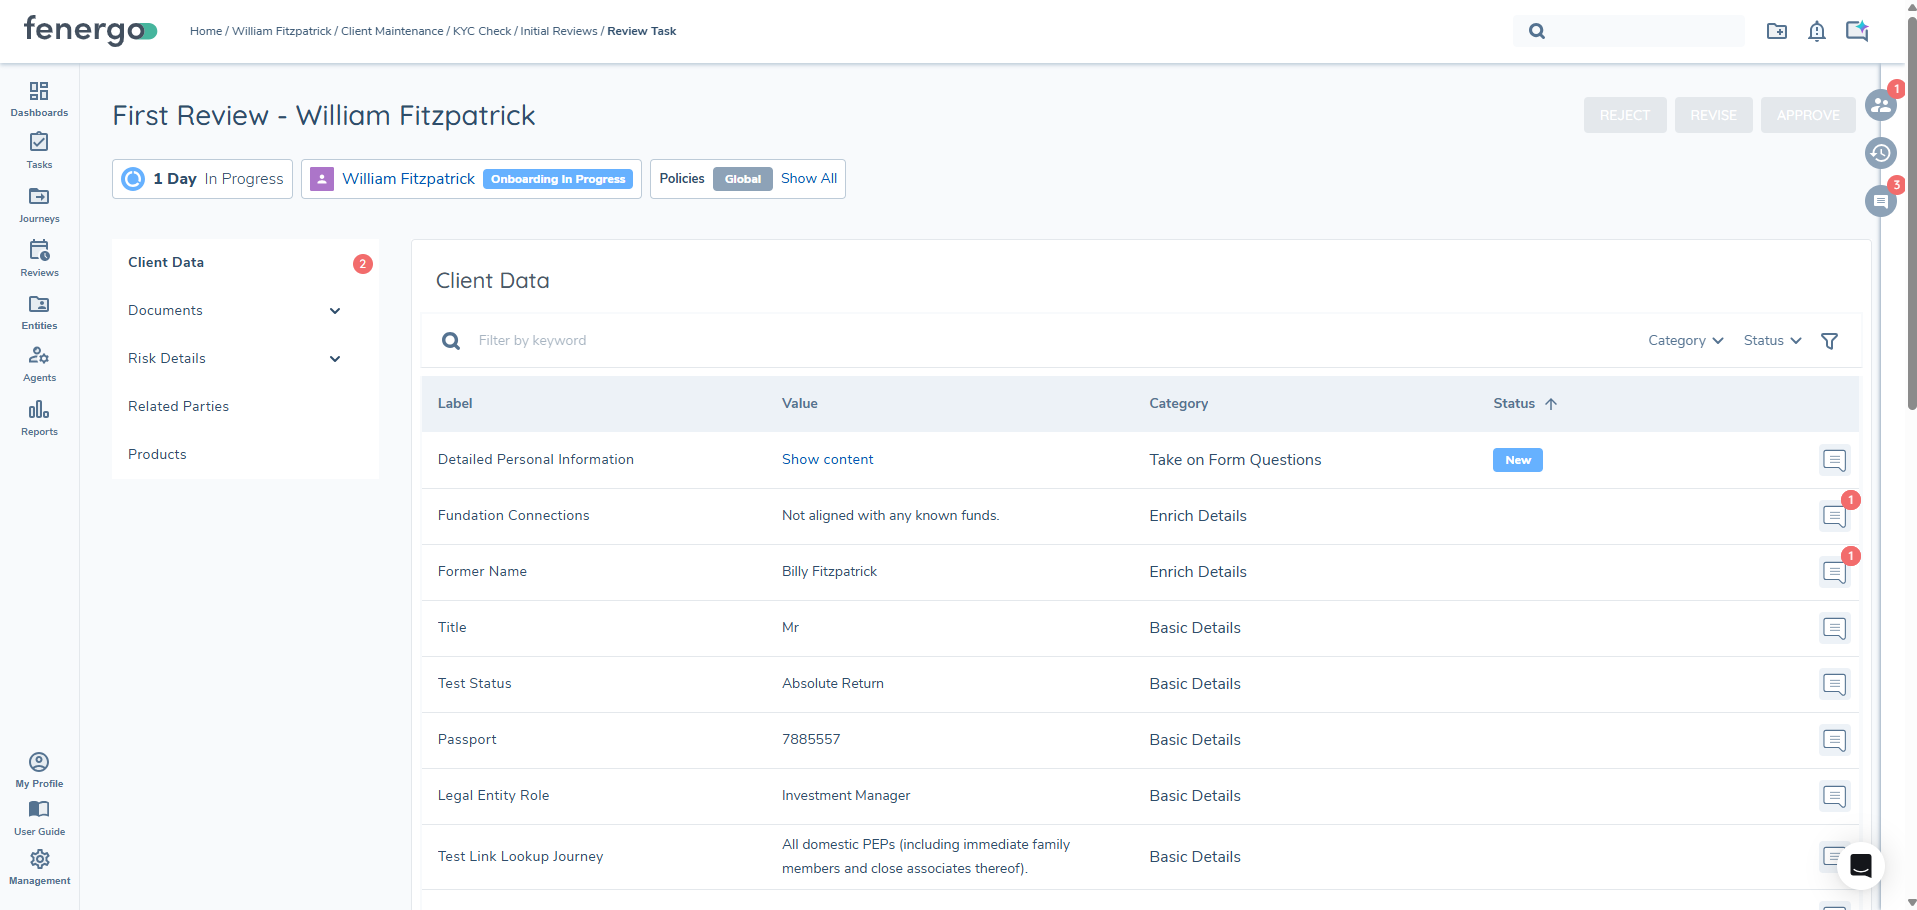Screen dimensions: 1917x910
Task: Open the Dashboards sidebar icon
Action: (39, 98)
